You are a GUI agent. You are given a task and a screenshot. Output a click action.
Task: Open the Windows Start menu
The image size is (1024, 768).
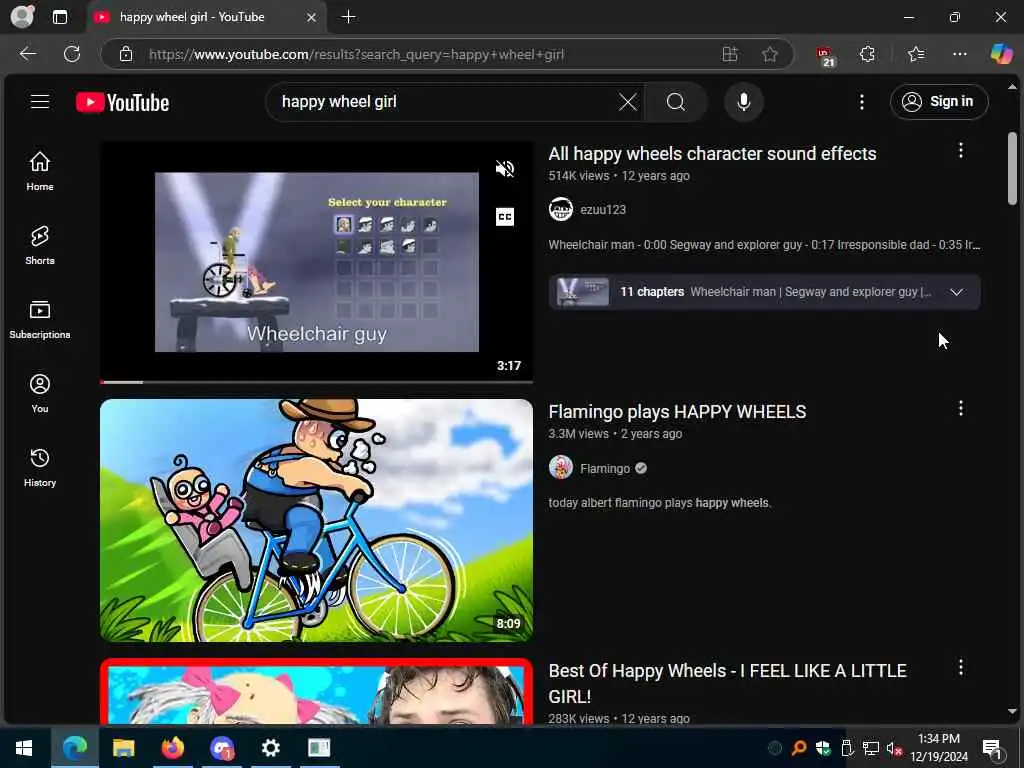[24, 748]
